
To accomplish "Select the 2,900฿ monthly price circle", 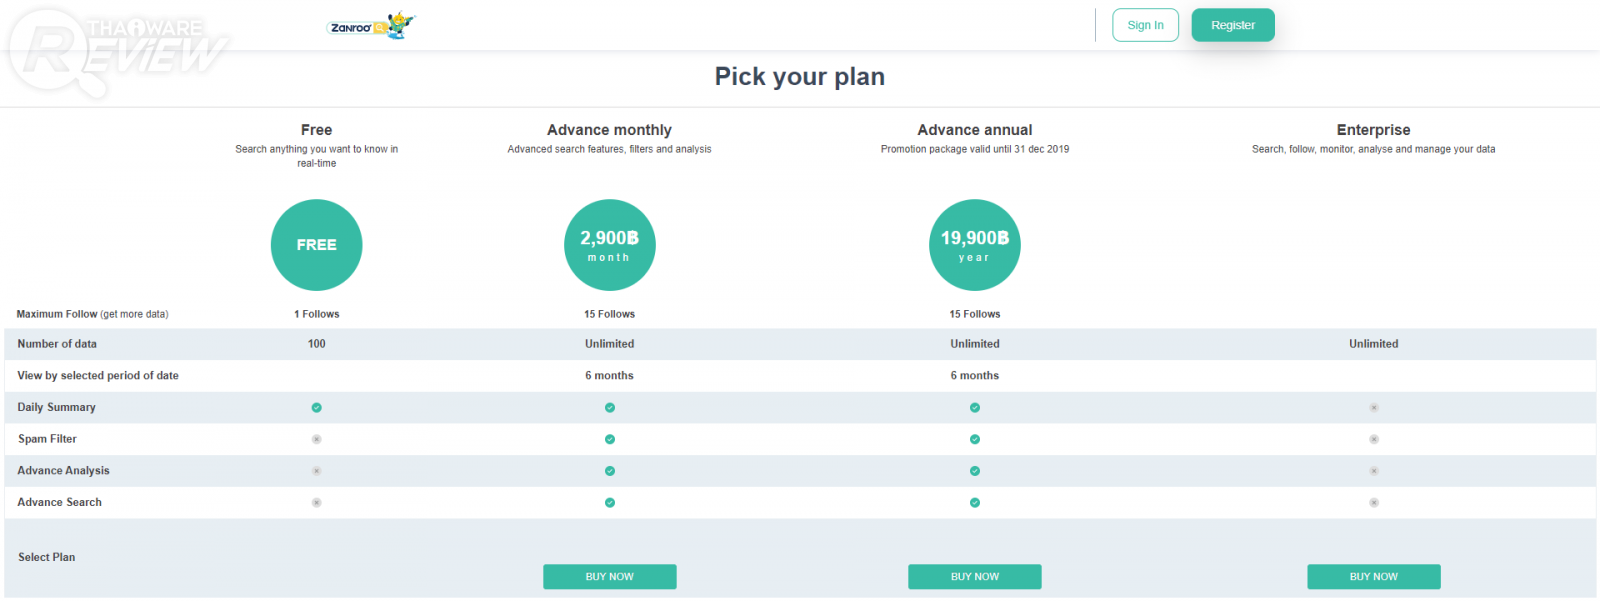I will 610,245.
